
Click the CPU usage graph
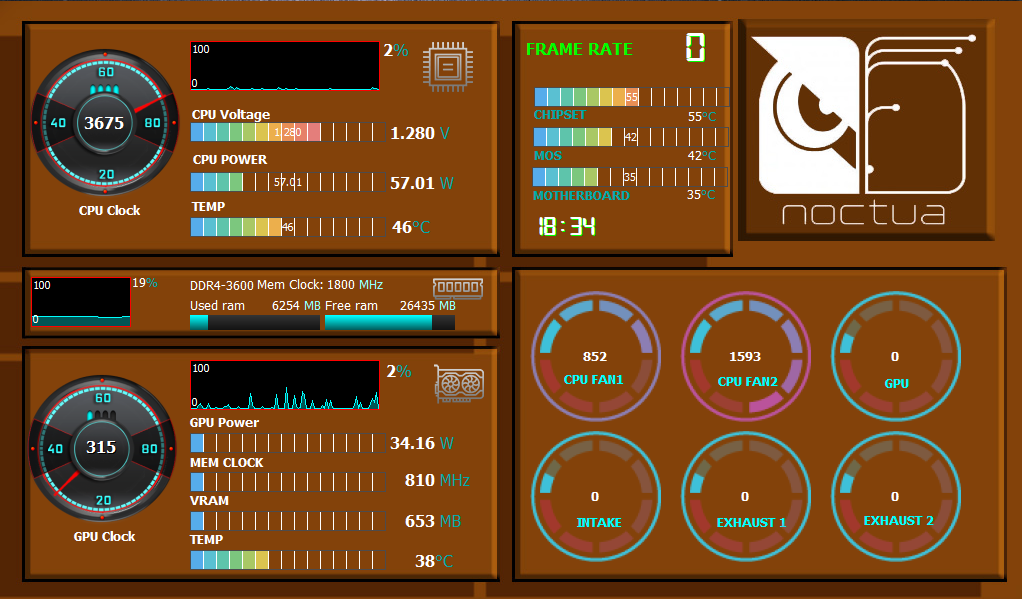click(x=285, y=67)
